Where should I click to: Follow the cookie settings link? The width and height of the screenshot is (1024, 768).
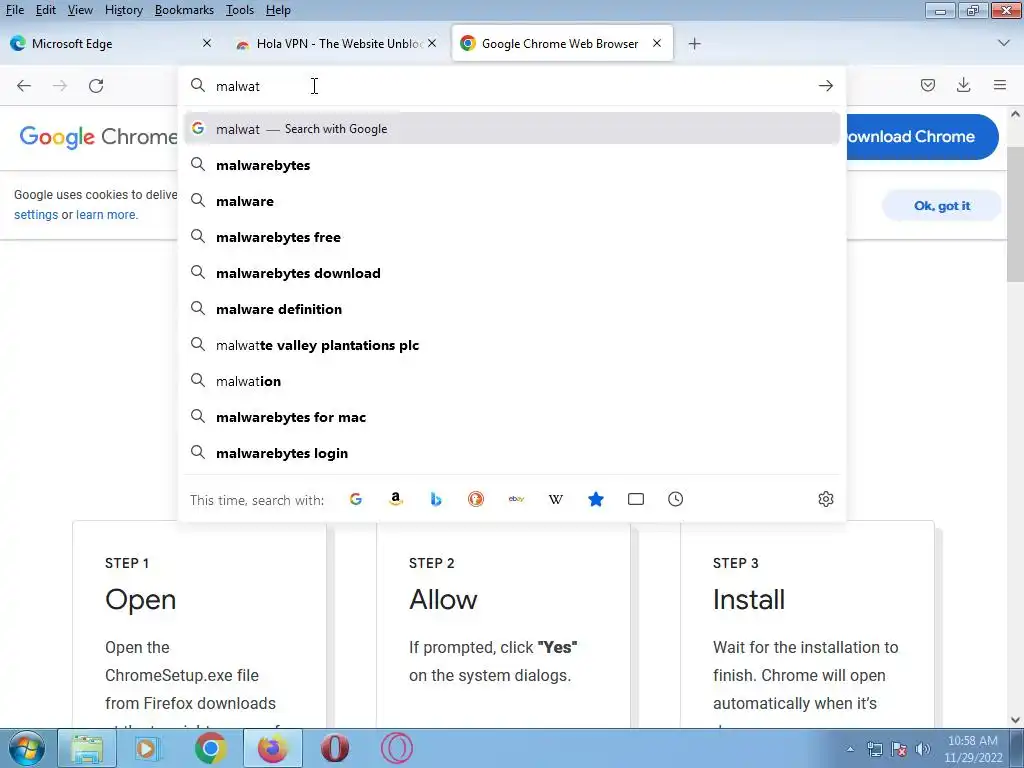(36, 215)
